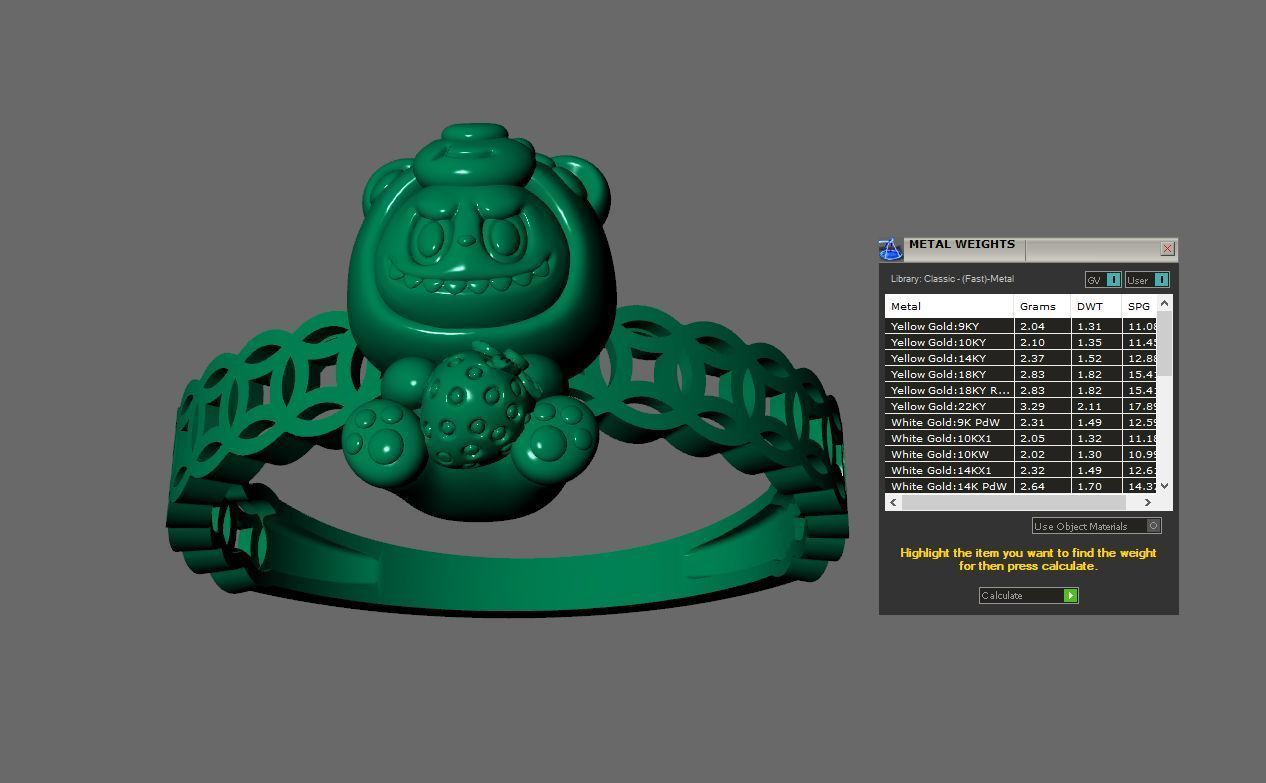The width and height of the screenshot is (1266, 783).
Task: Sort by DWT column header
Action: pyautogui.click(x=1096, y=306)
